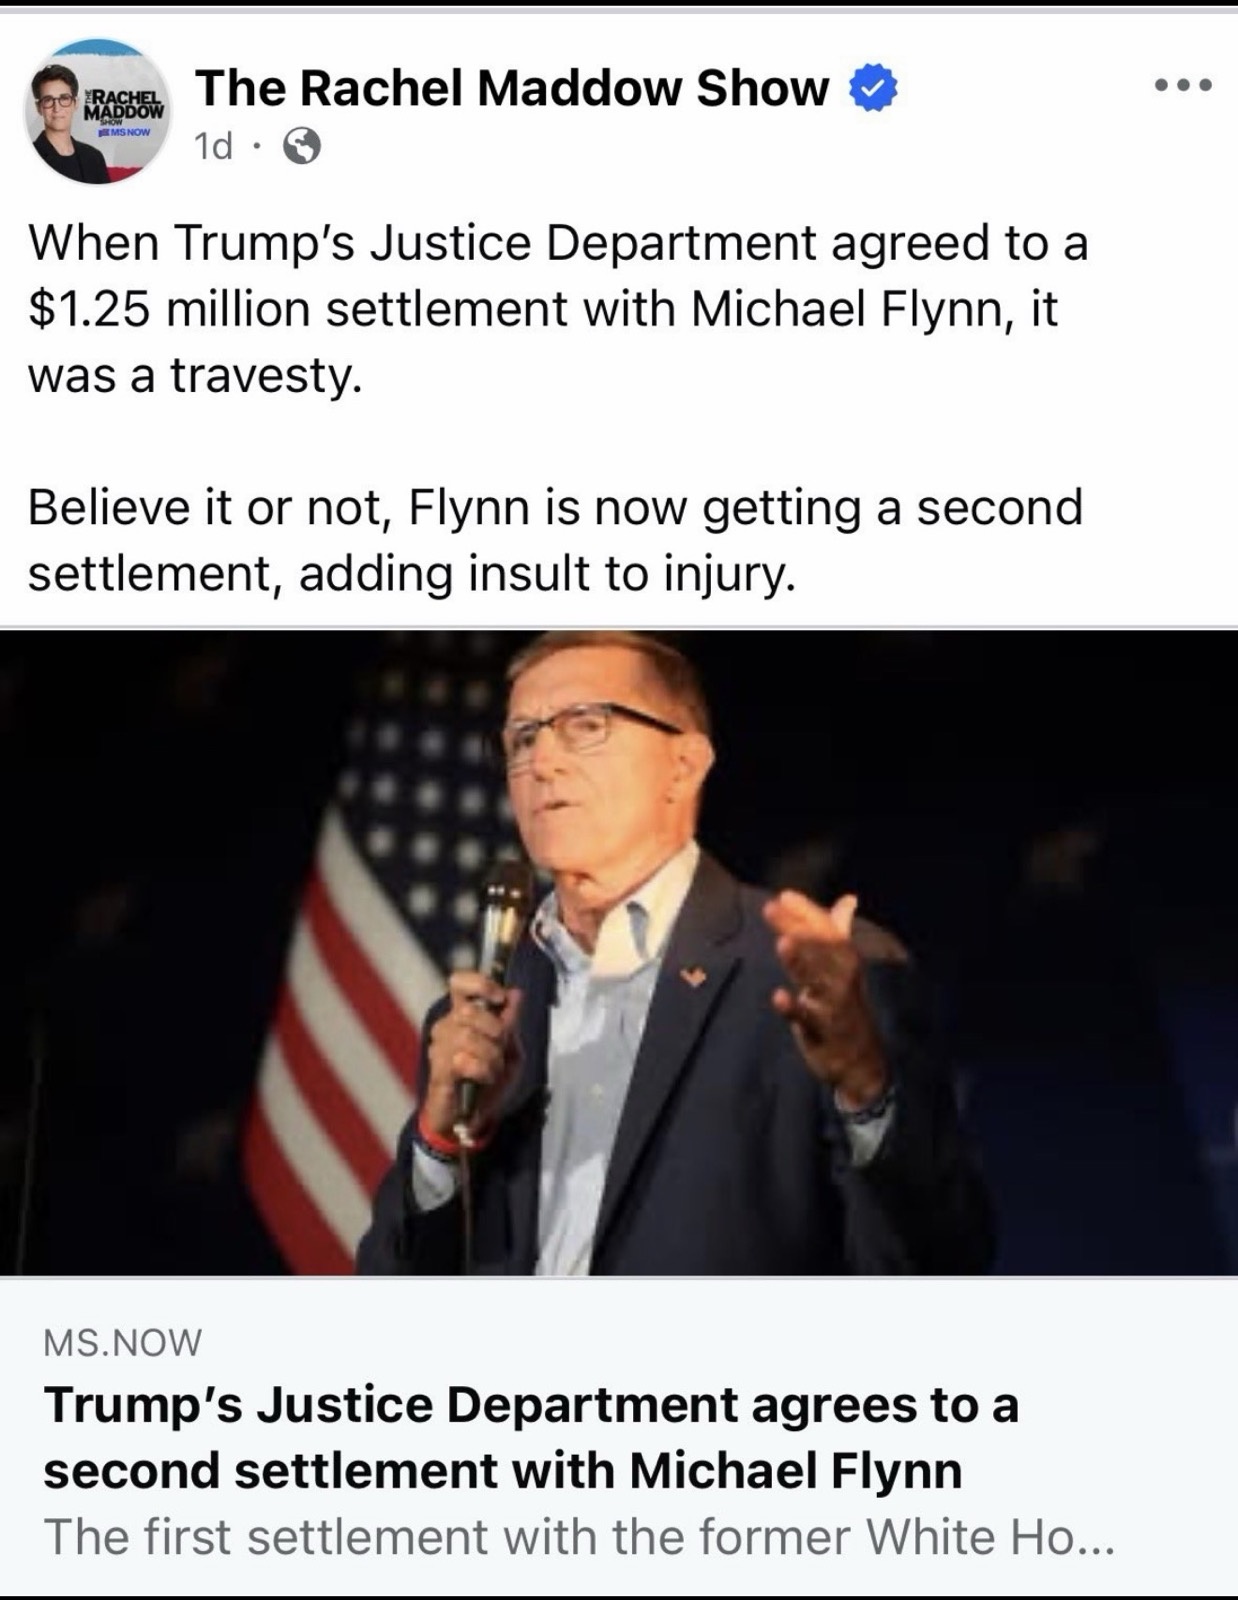Click the flag pin on the man's lapel
1238x1600 pixels.
pyautogui.click(x=694, y=975)
